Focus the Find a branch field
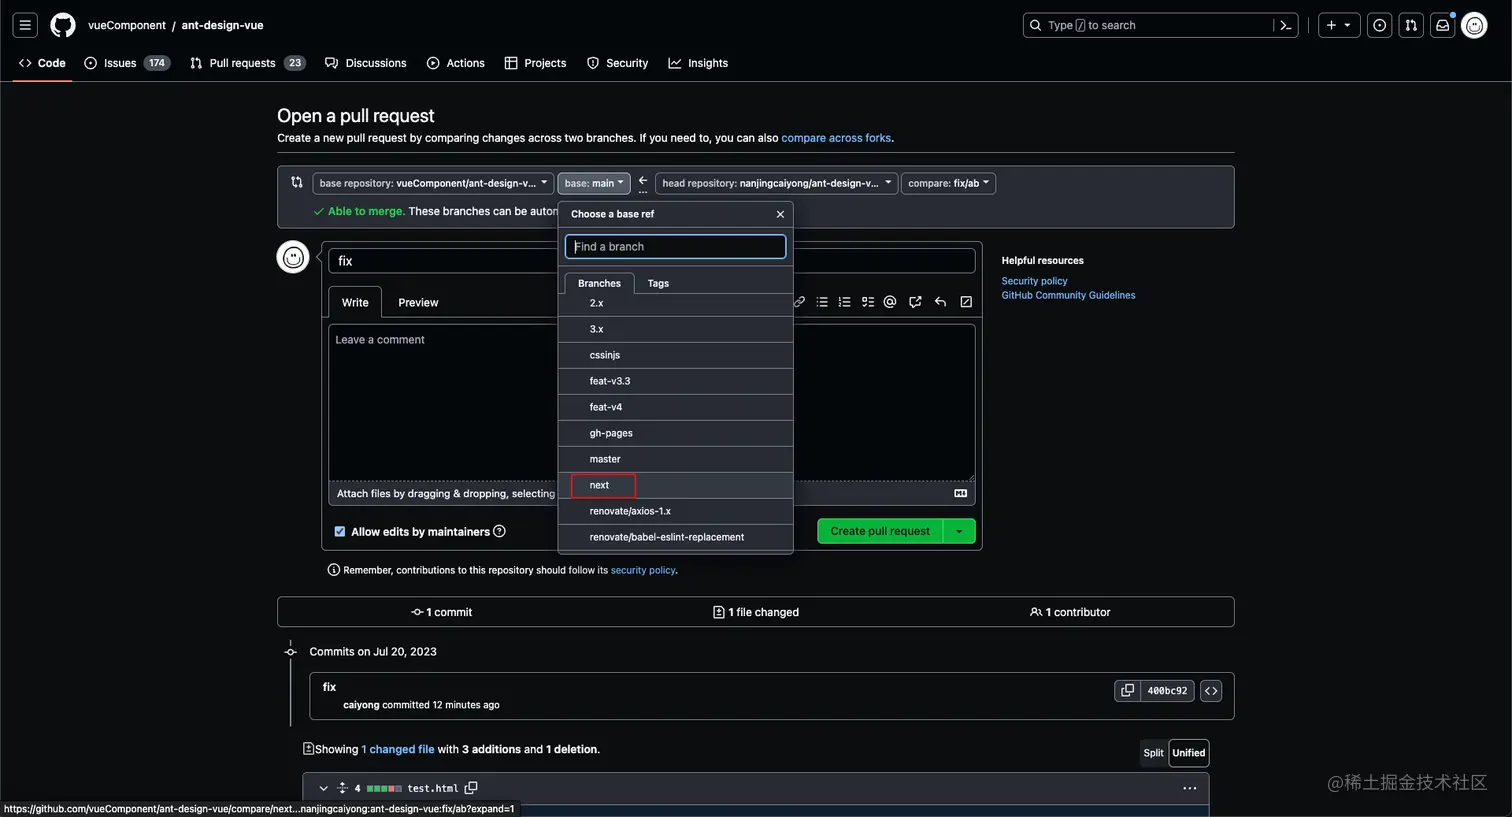The width and height of the screenshot is (1512, 817). coord(675,246)
